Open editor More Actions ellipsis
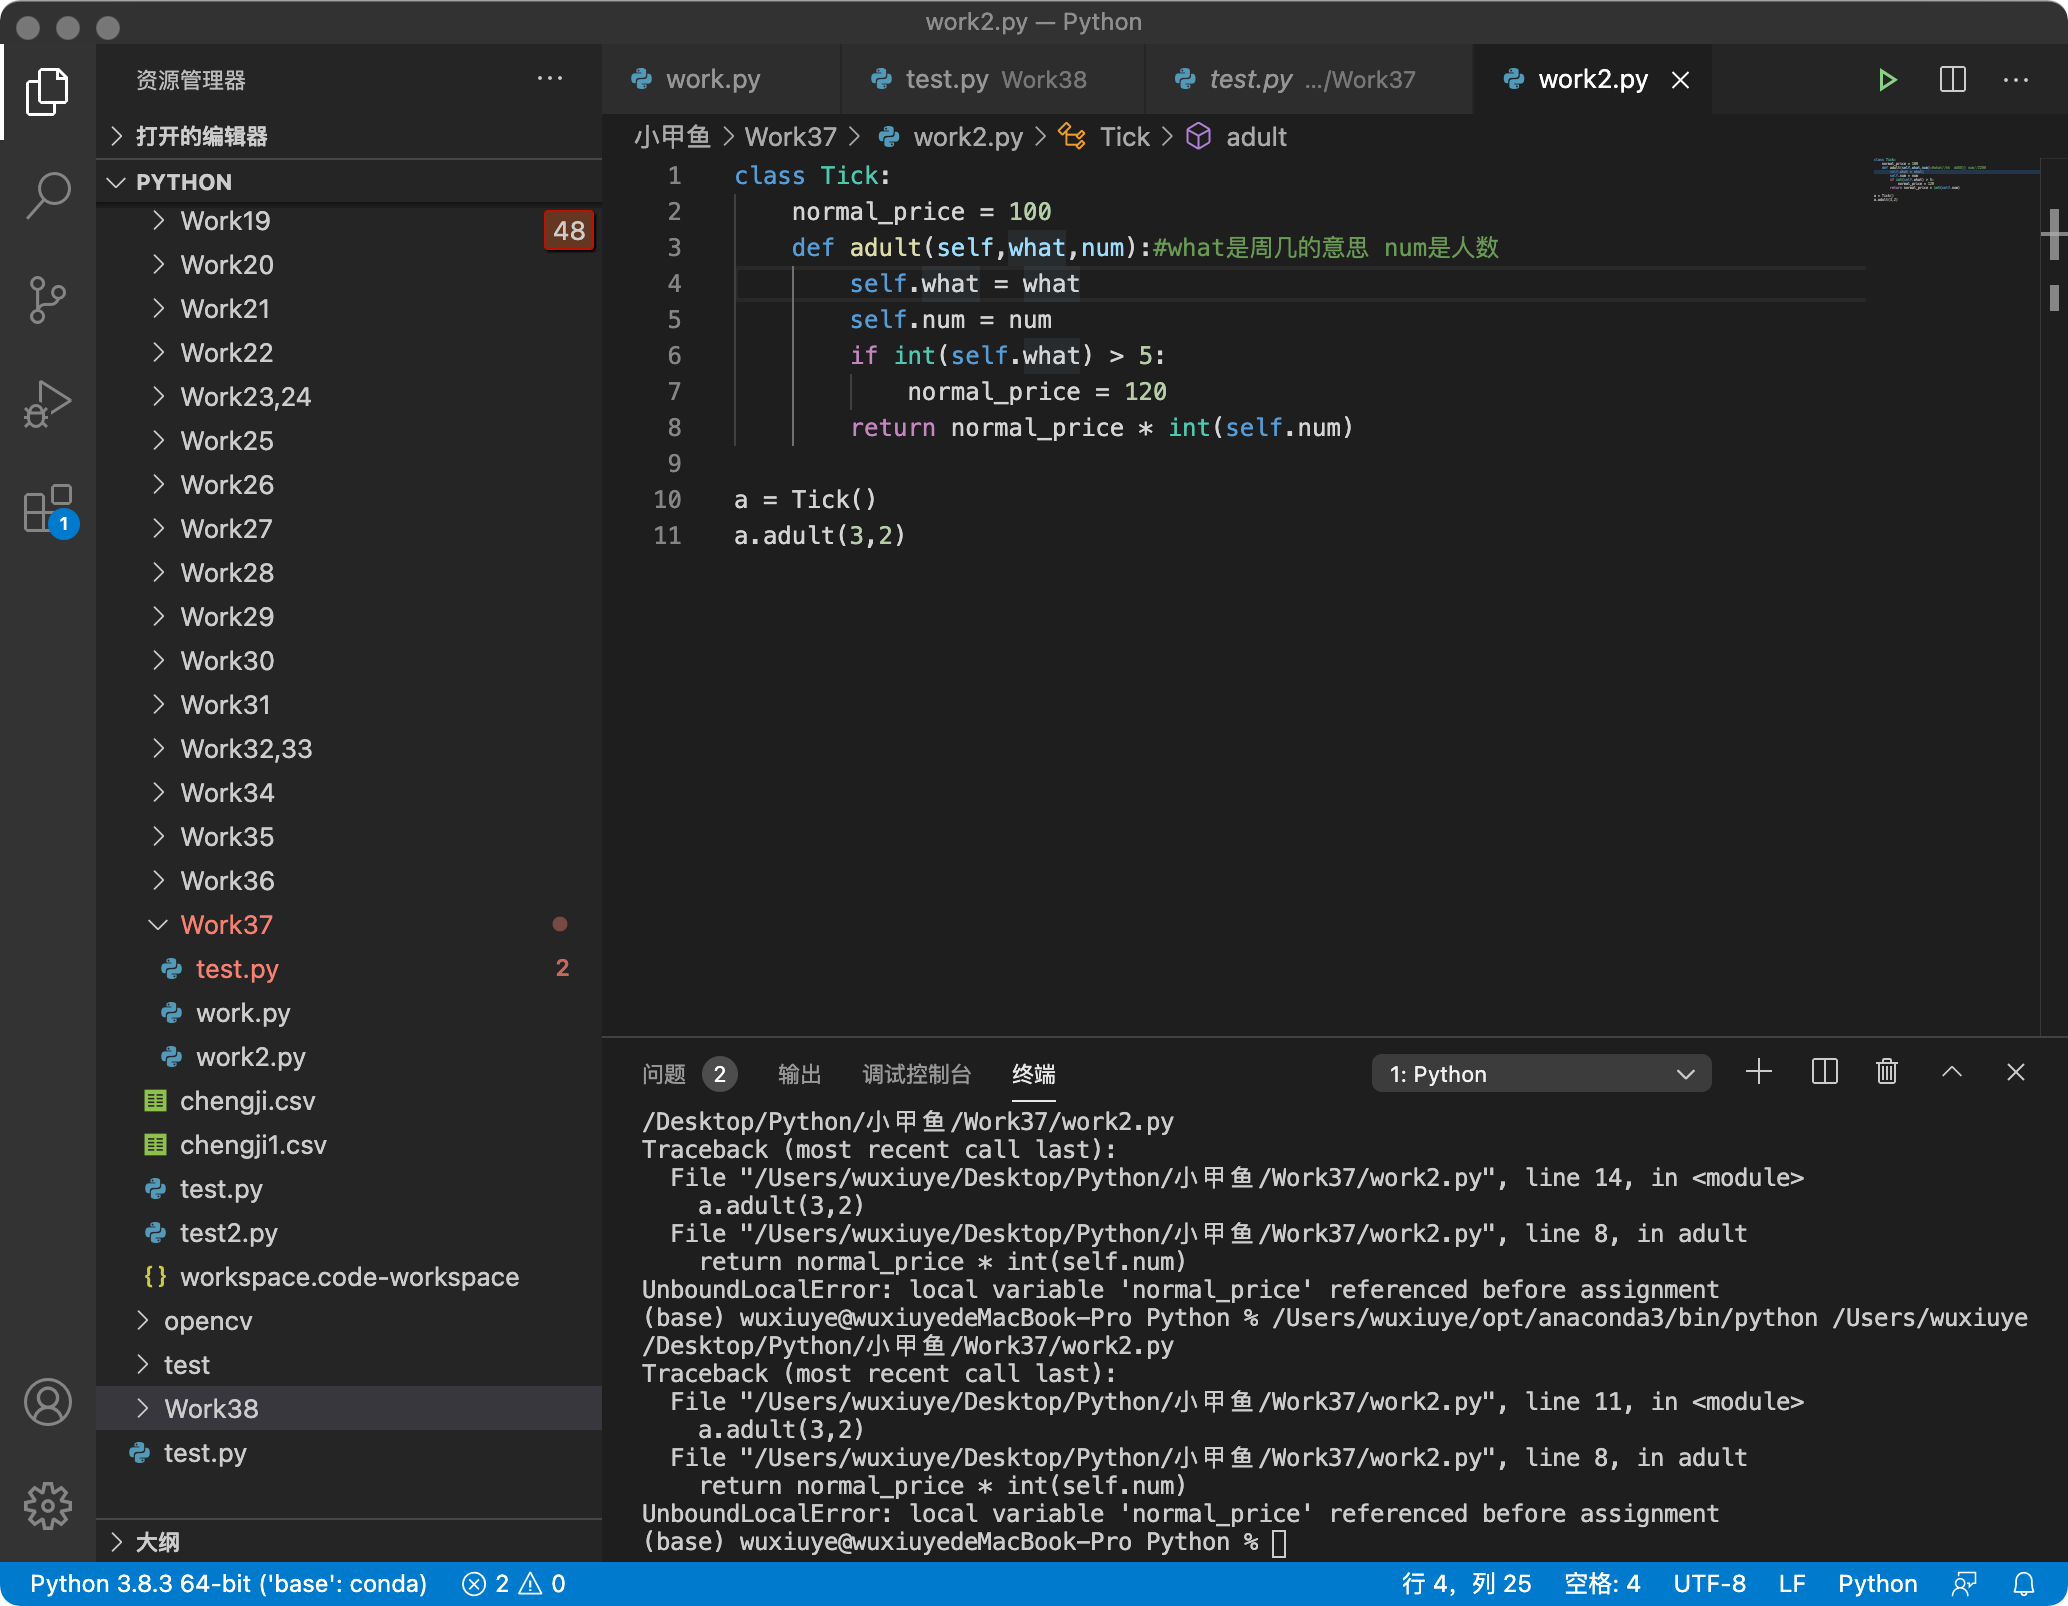 (x=2016, y=79)
